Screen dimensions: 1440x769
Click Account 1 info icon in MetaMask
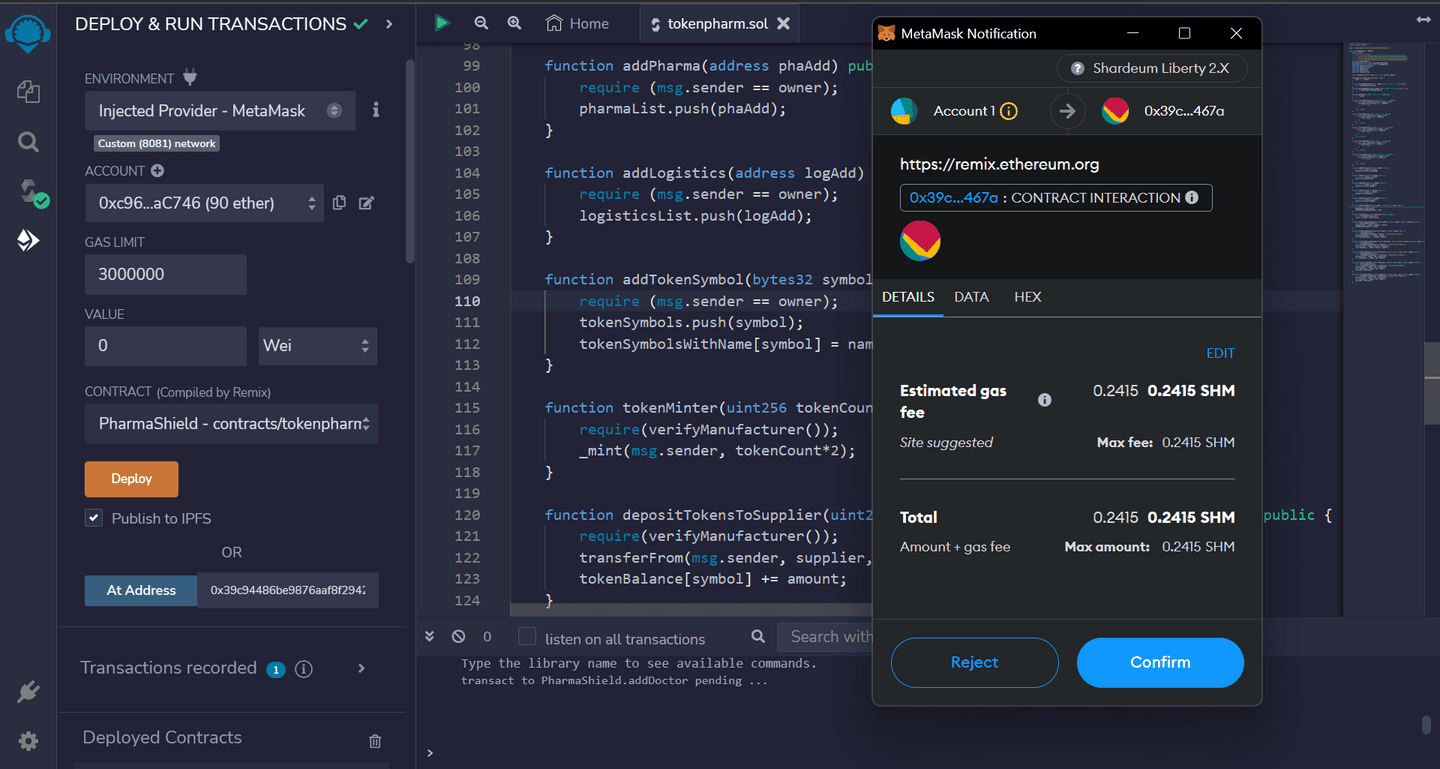(x=1009, y=111)
